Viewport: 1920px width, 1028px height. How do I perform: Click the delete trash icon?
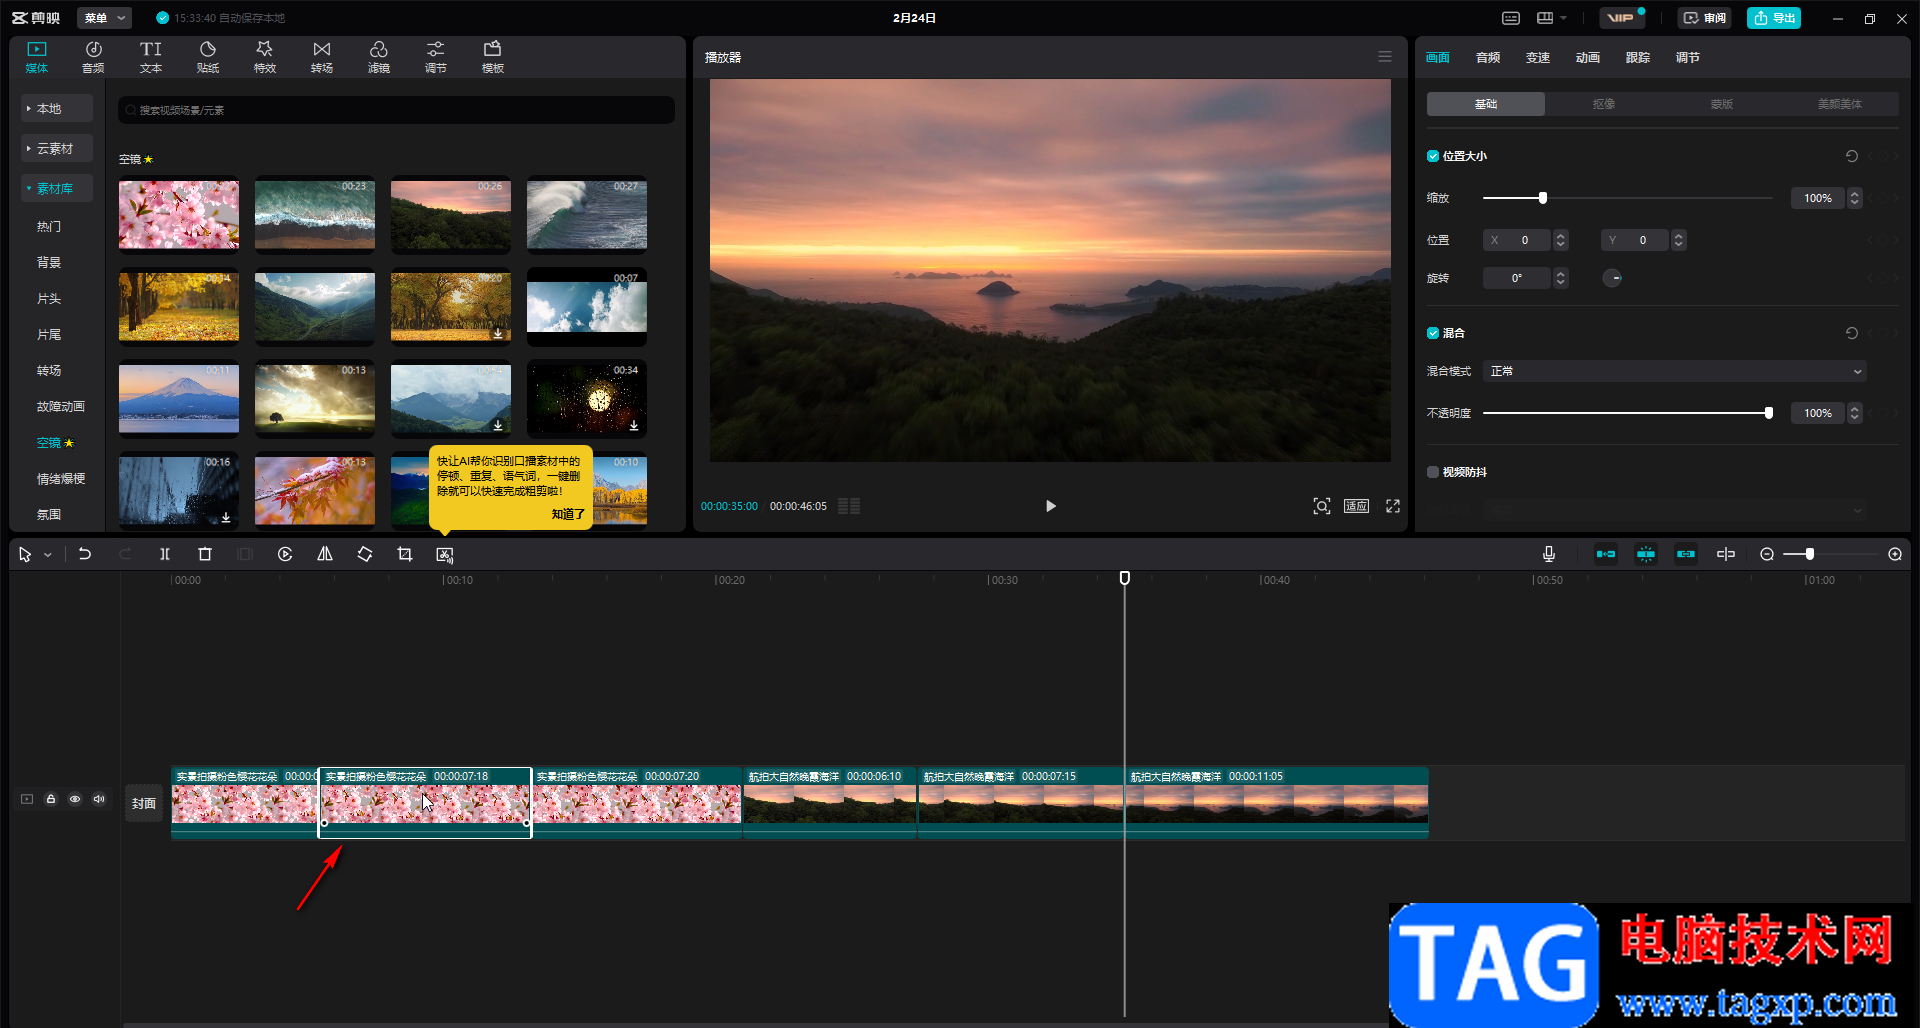pyautogui.click(x=205, y=554)
